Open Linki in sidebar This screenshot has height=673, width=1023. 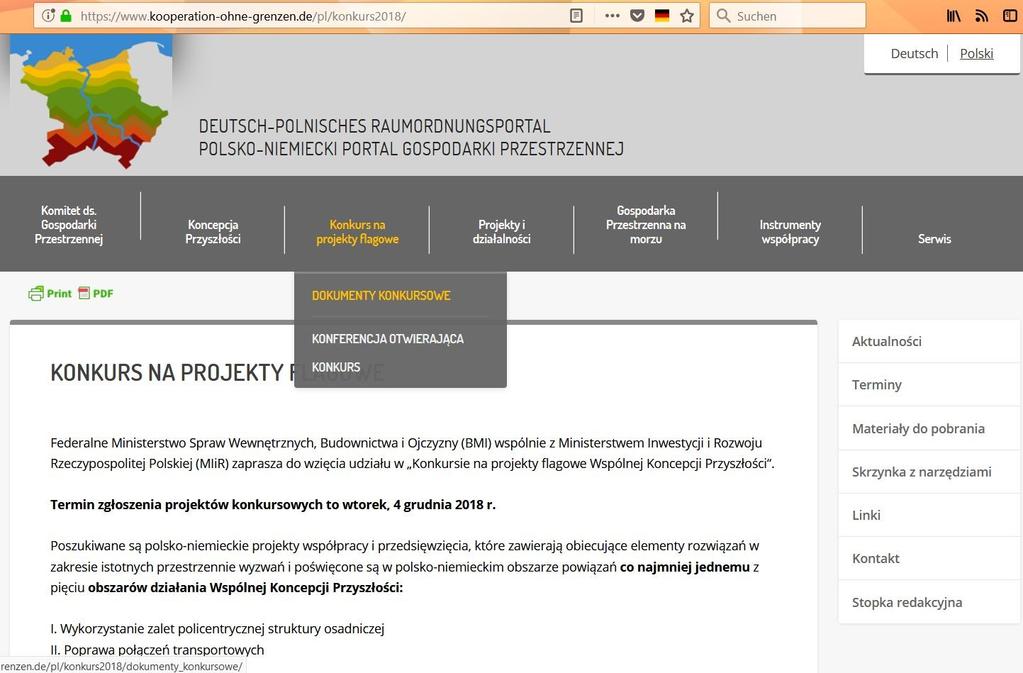click(x=929, y=515)
